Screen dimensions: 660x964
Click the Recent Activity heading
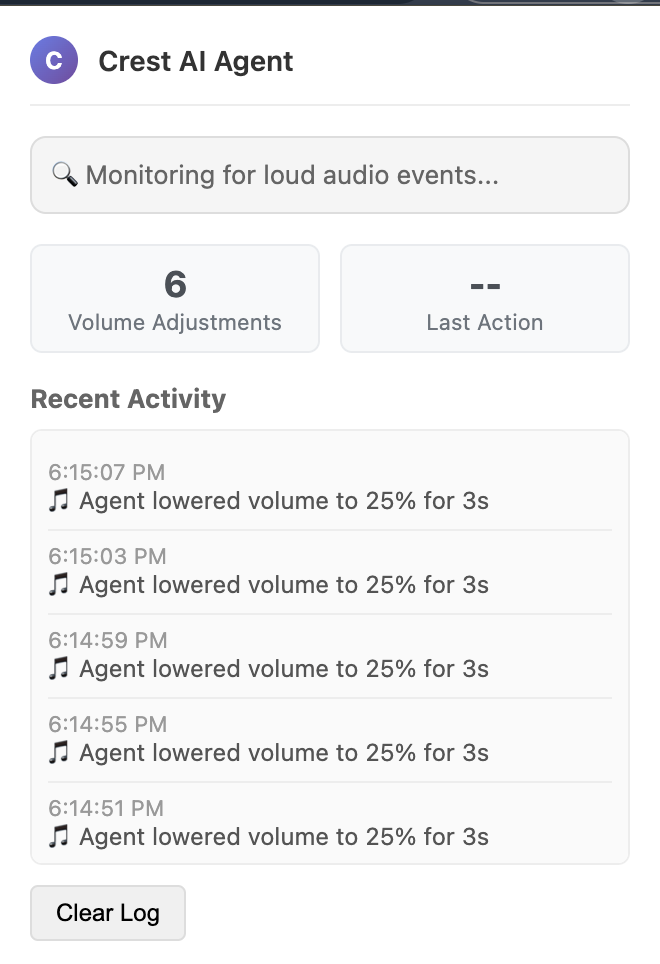[x=128, y=399]
